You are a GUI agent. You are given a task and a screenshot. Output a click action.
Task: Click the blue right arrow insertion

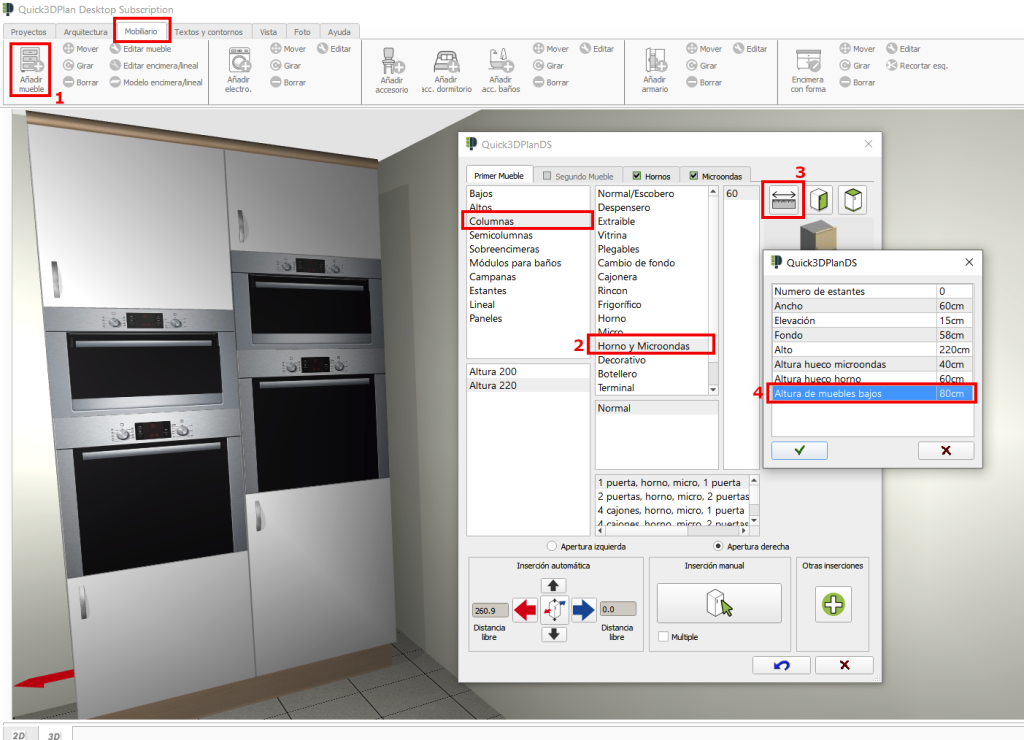click(584, 608)
